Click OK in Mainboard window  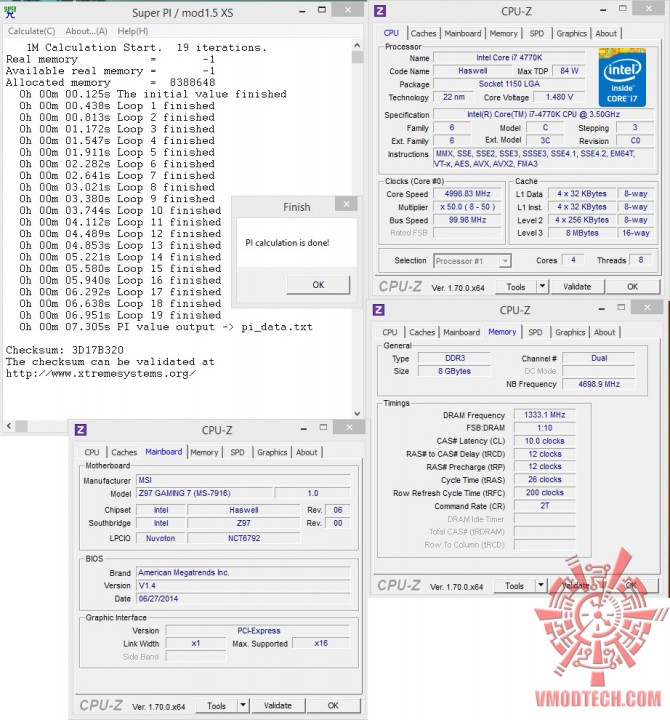[x=333, y=706]
